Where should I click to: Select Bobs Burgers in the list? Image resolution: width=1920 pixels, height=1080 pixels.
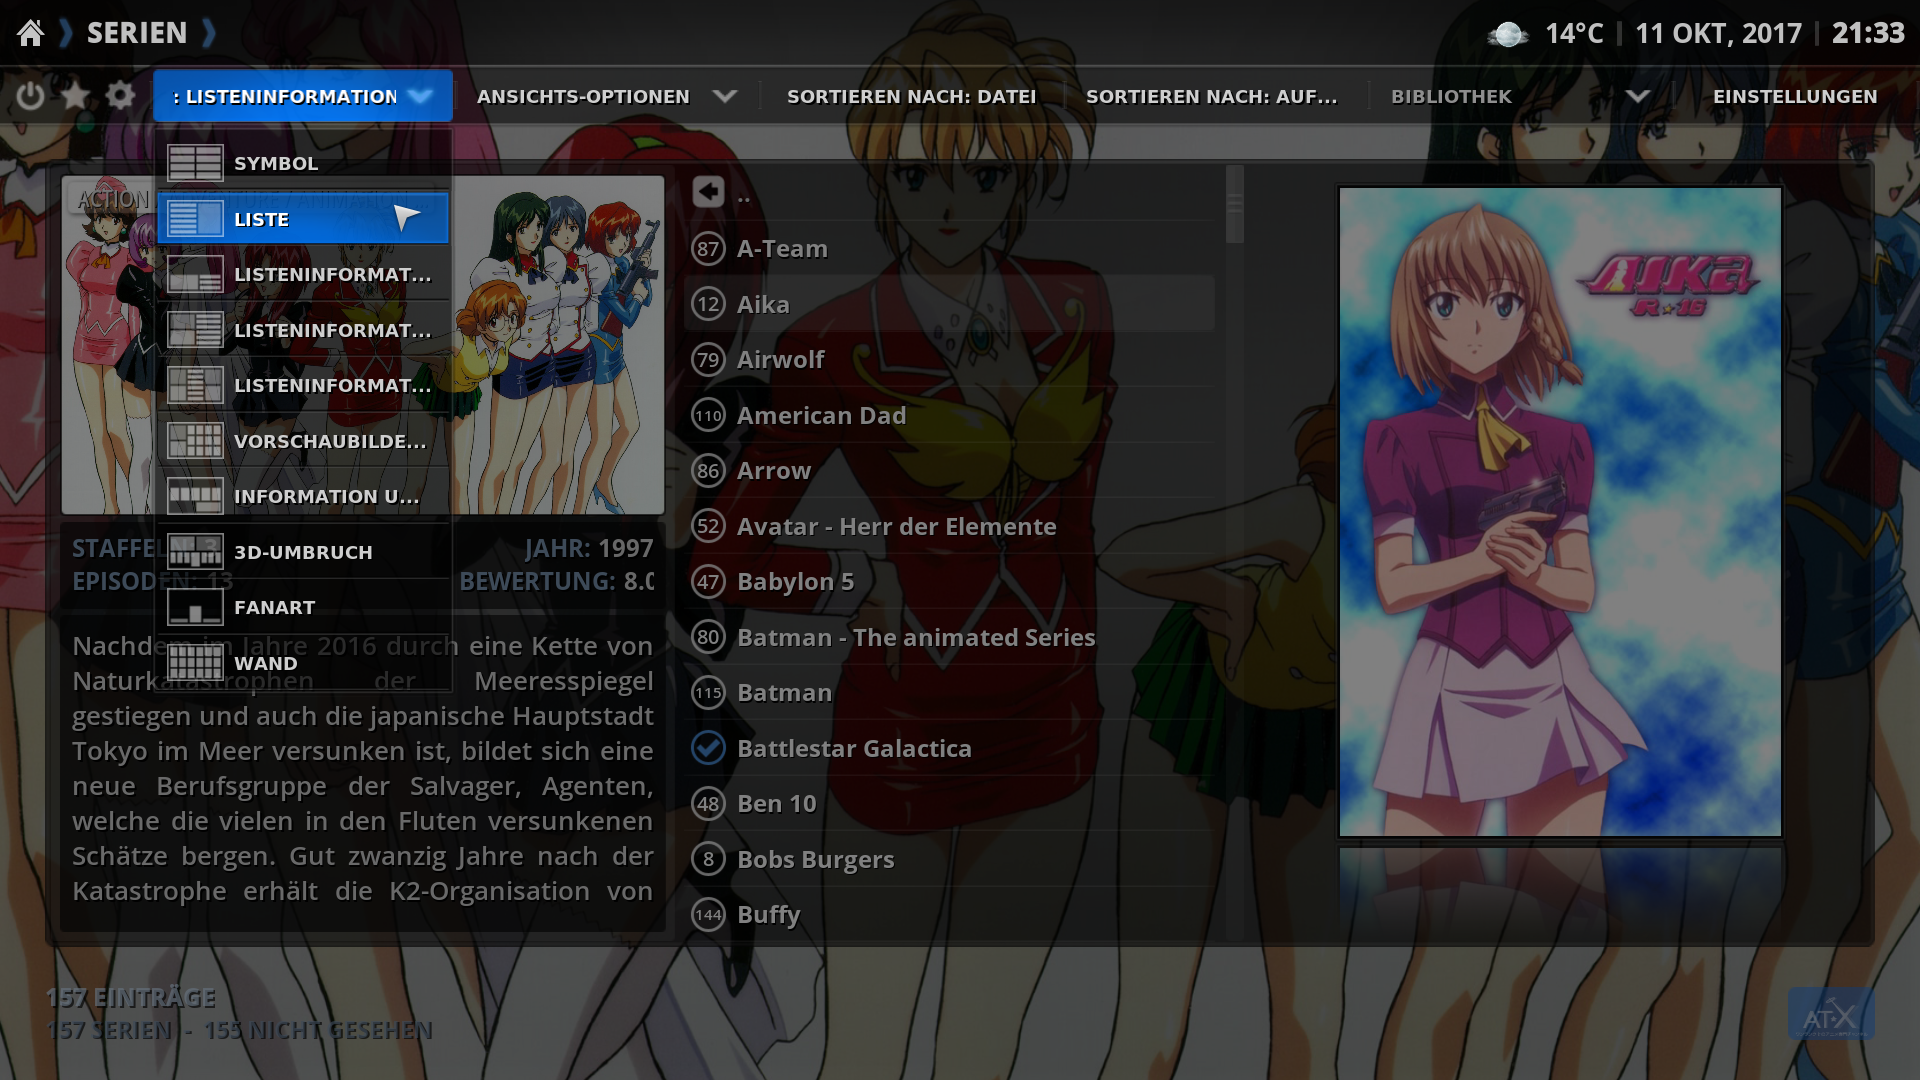(x=950, y=859)
